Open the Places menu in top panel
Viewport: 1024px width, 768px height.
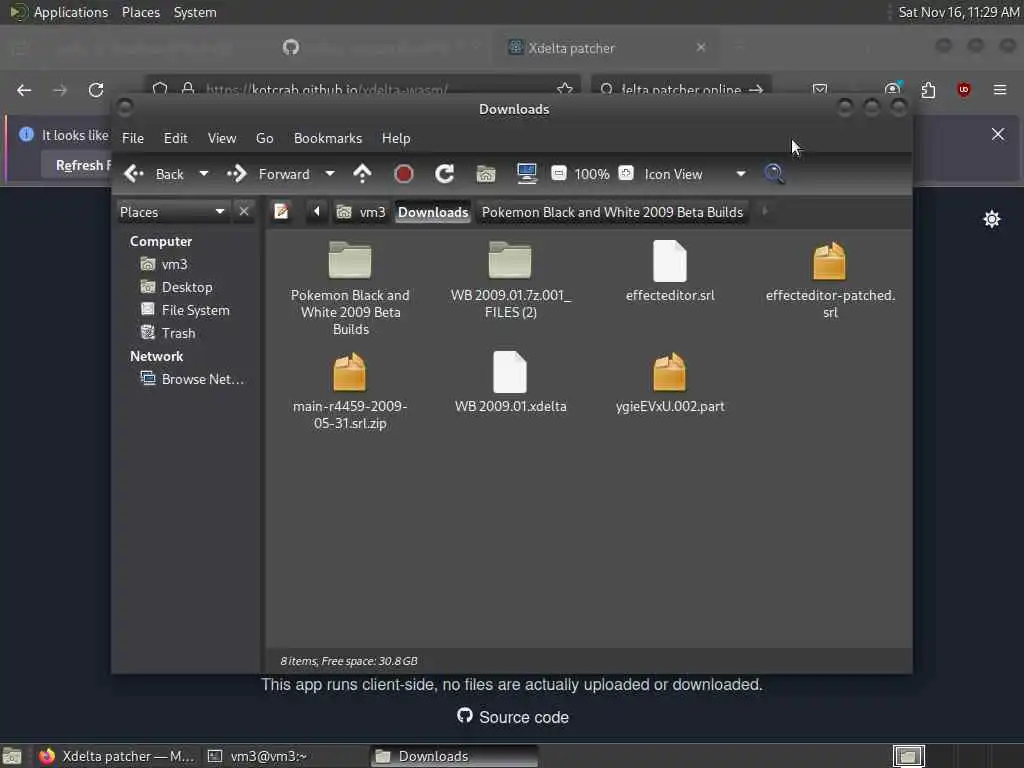(x=140, y=12)
